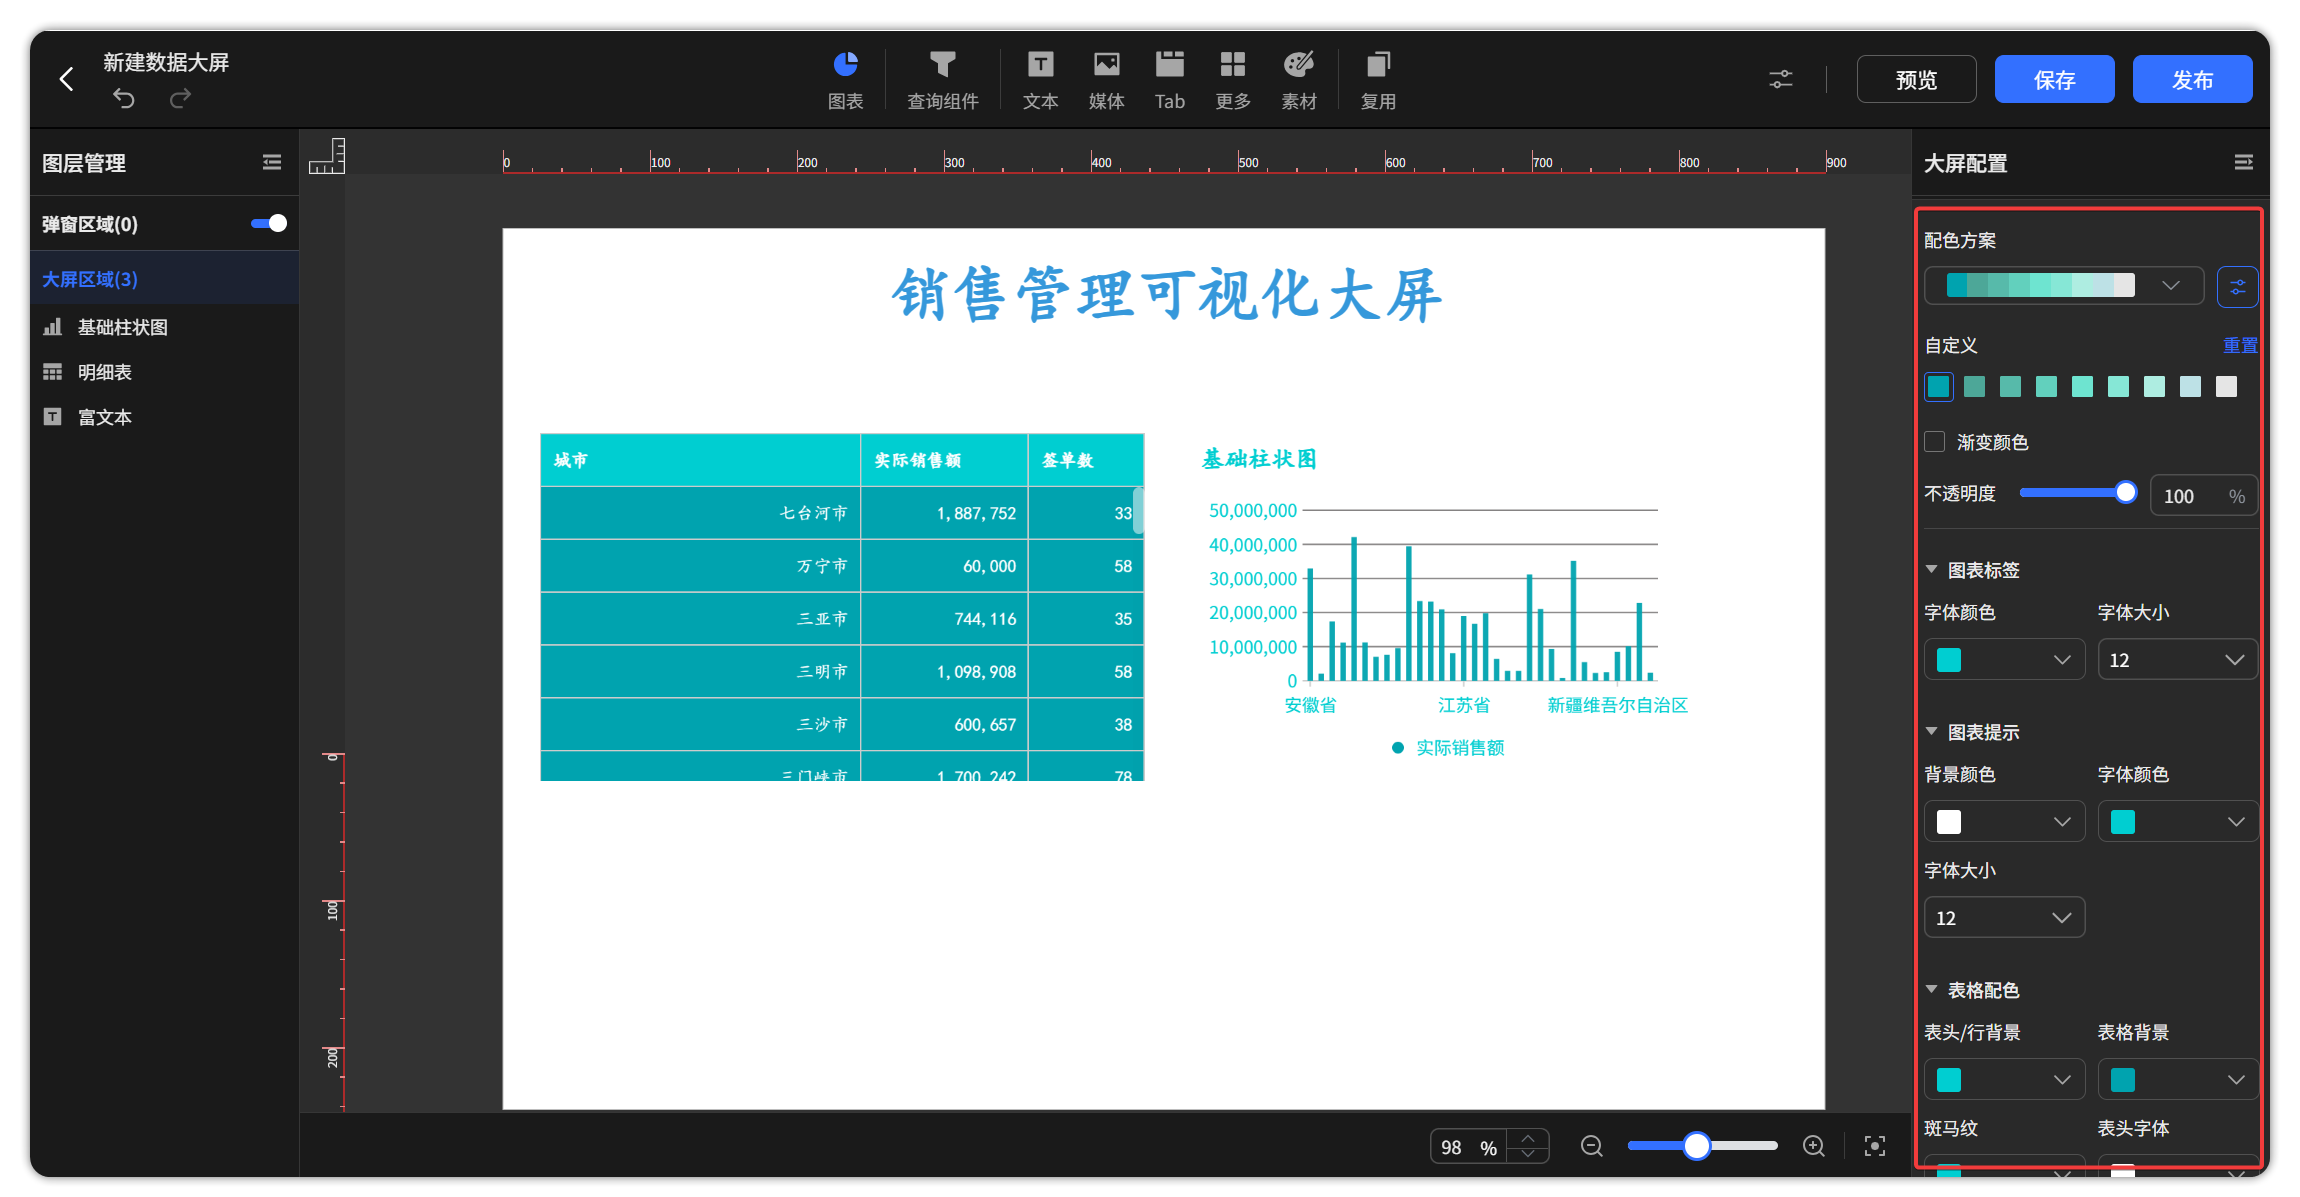
Task: Select the 富文本 layer
Action: [165, 417]
